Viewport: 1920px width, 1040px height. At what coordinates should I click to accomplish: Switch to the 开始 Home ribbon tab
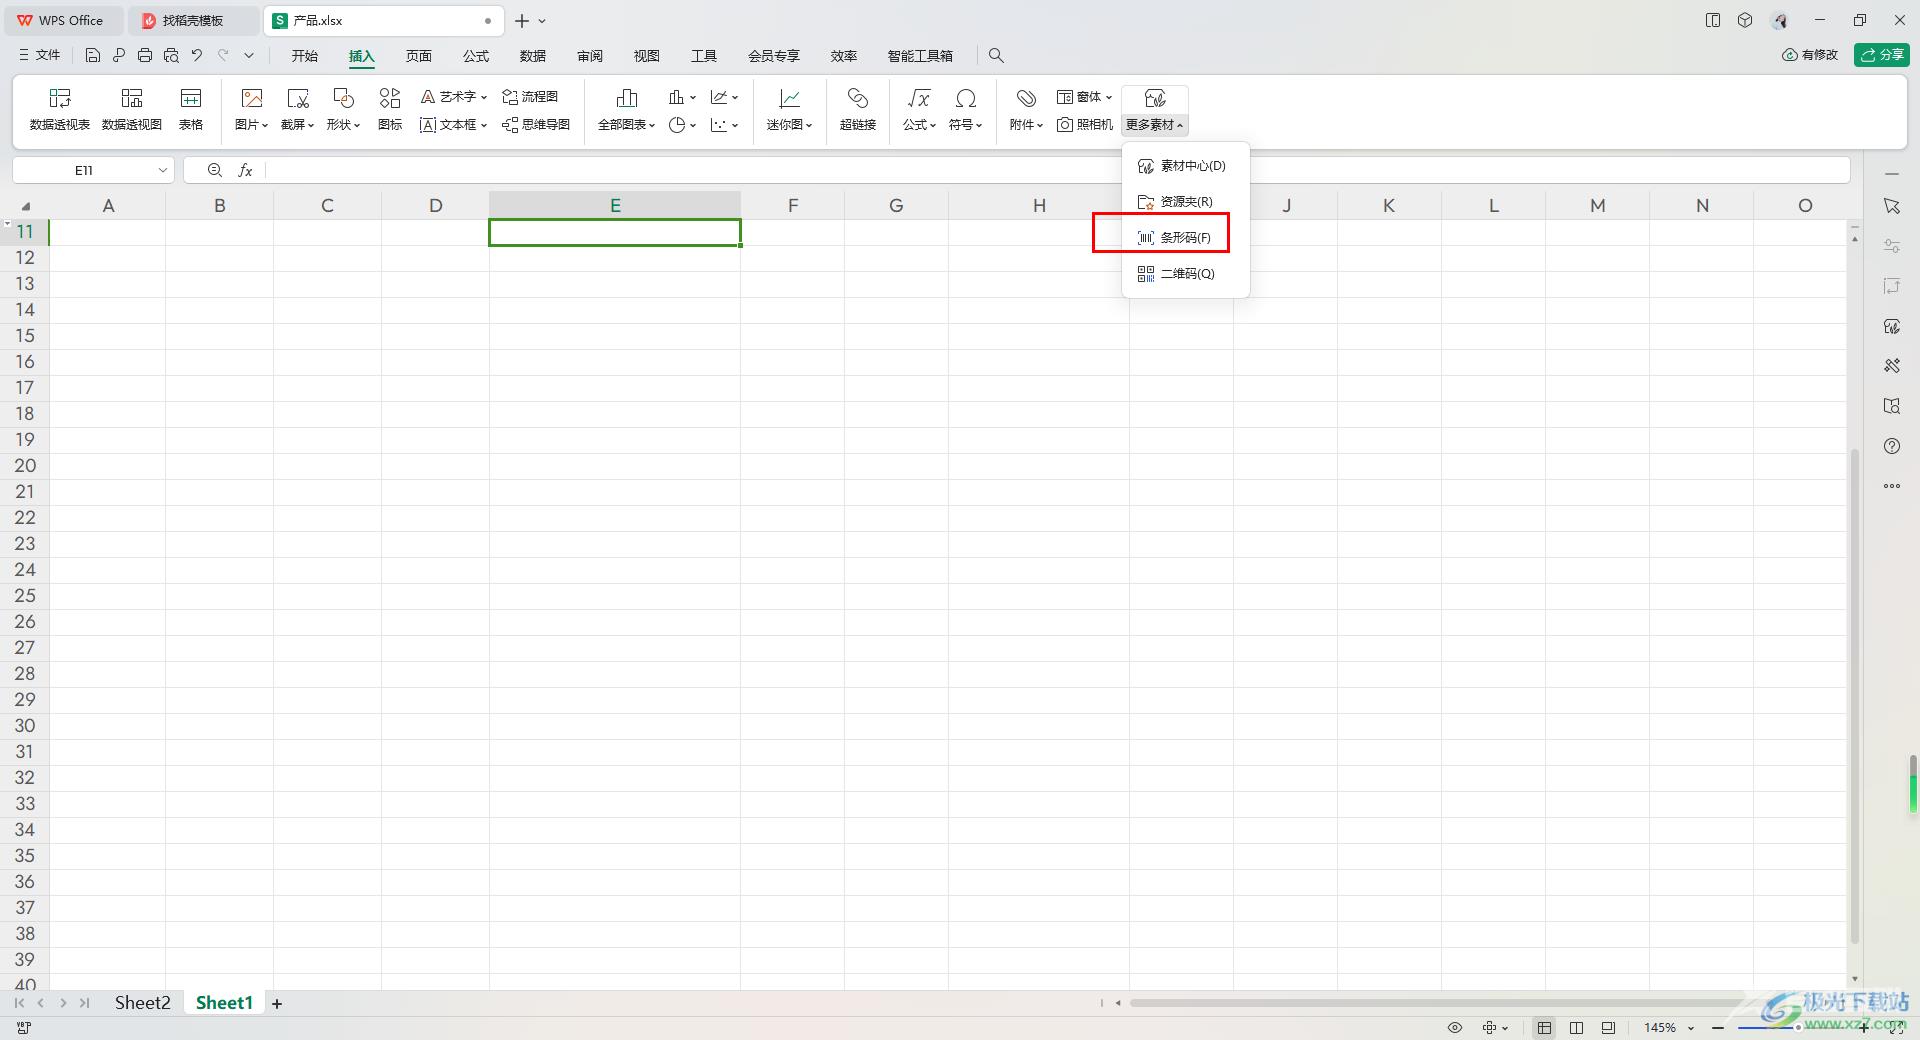(305, 56)
